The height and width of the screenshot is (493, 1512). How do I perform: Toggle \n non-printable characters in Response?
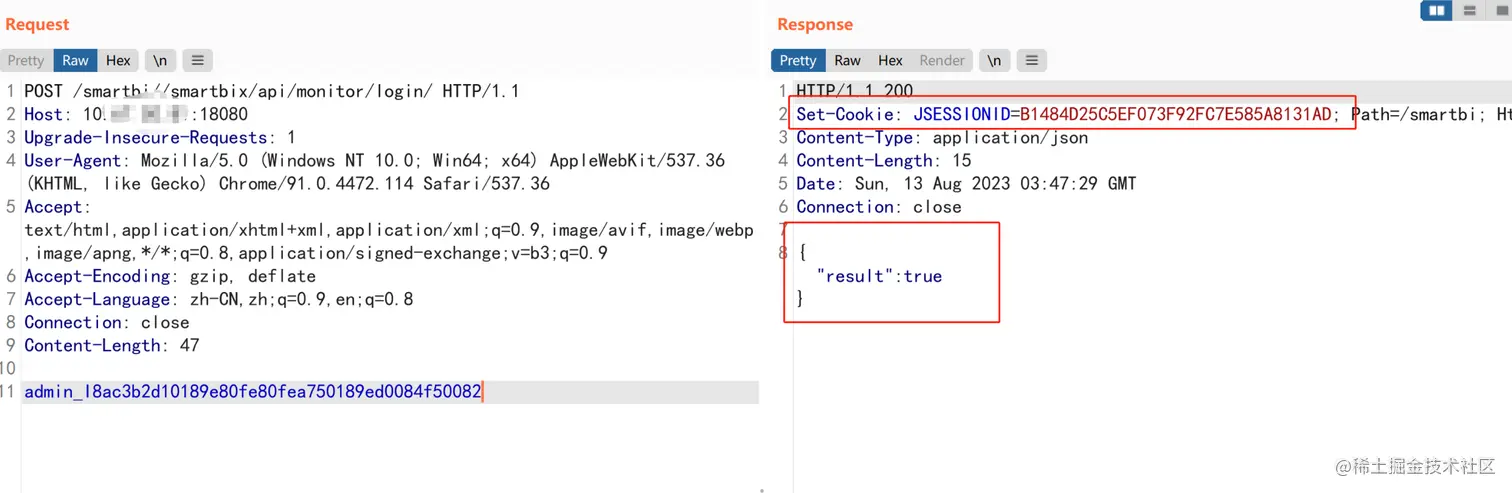point(994,60)
